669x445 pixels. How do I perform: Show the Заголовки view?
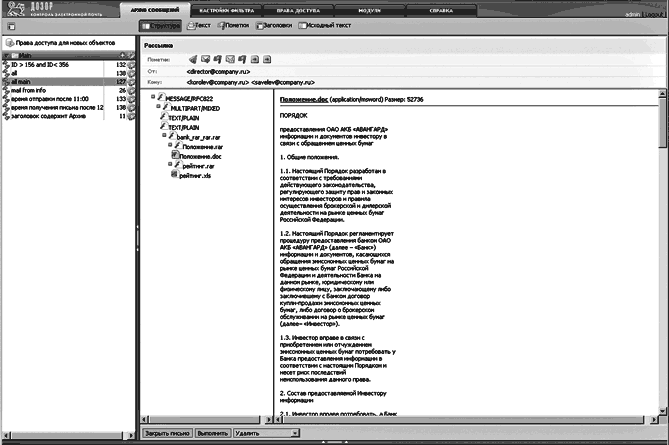click(274, 26)
